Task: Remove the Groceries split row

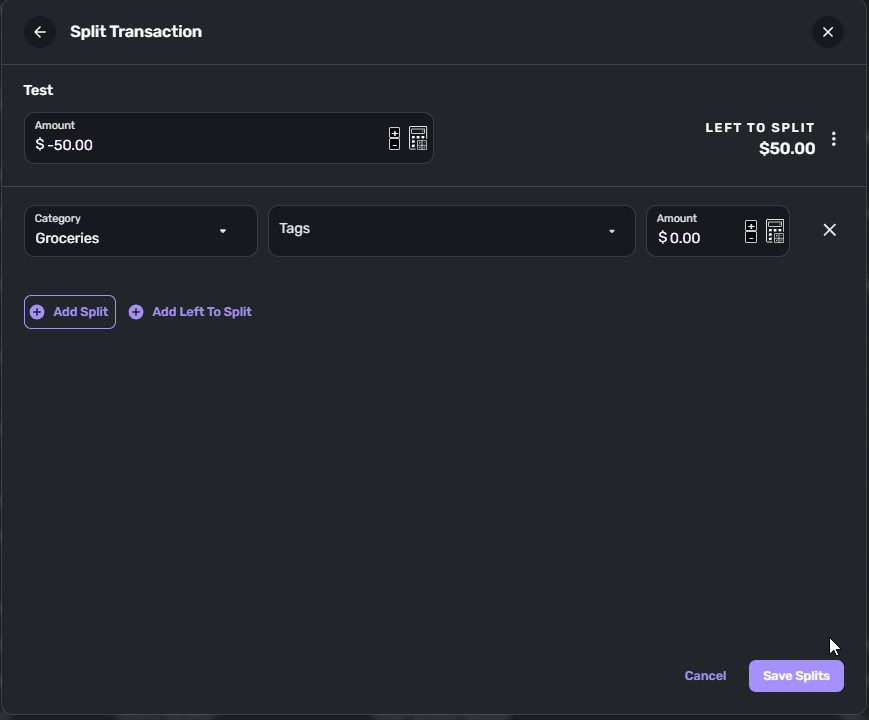Action: (x=829, y=230)
